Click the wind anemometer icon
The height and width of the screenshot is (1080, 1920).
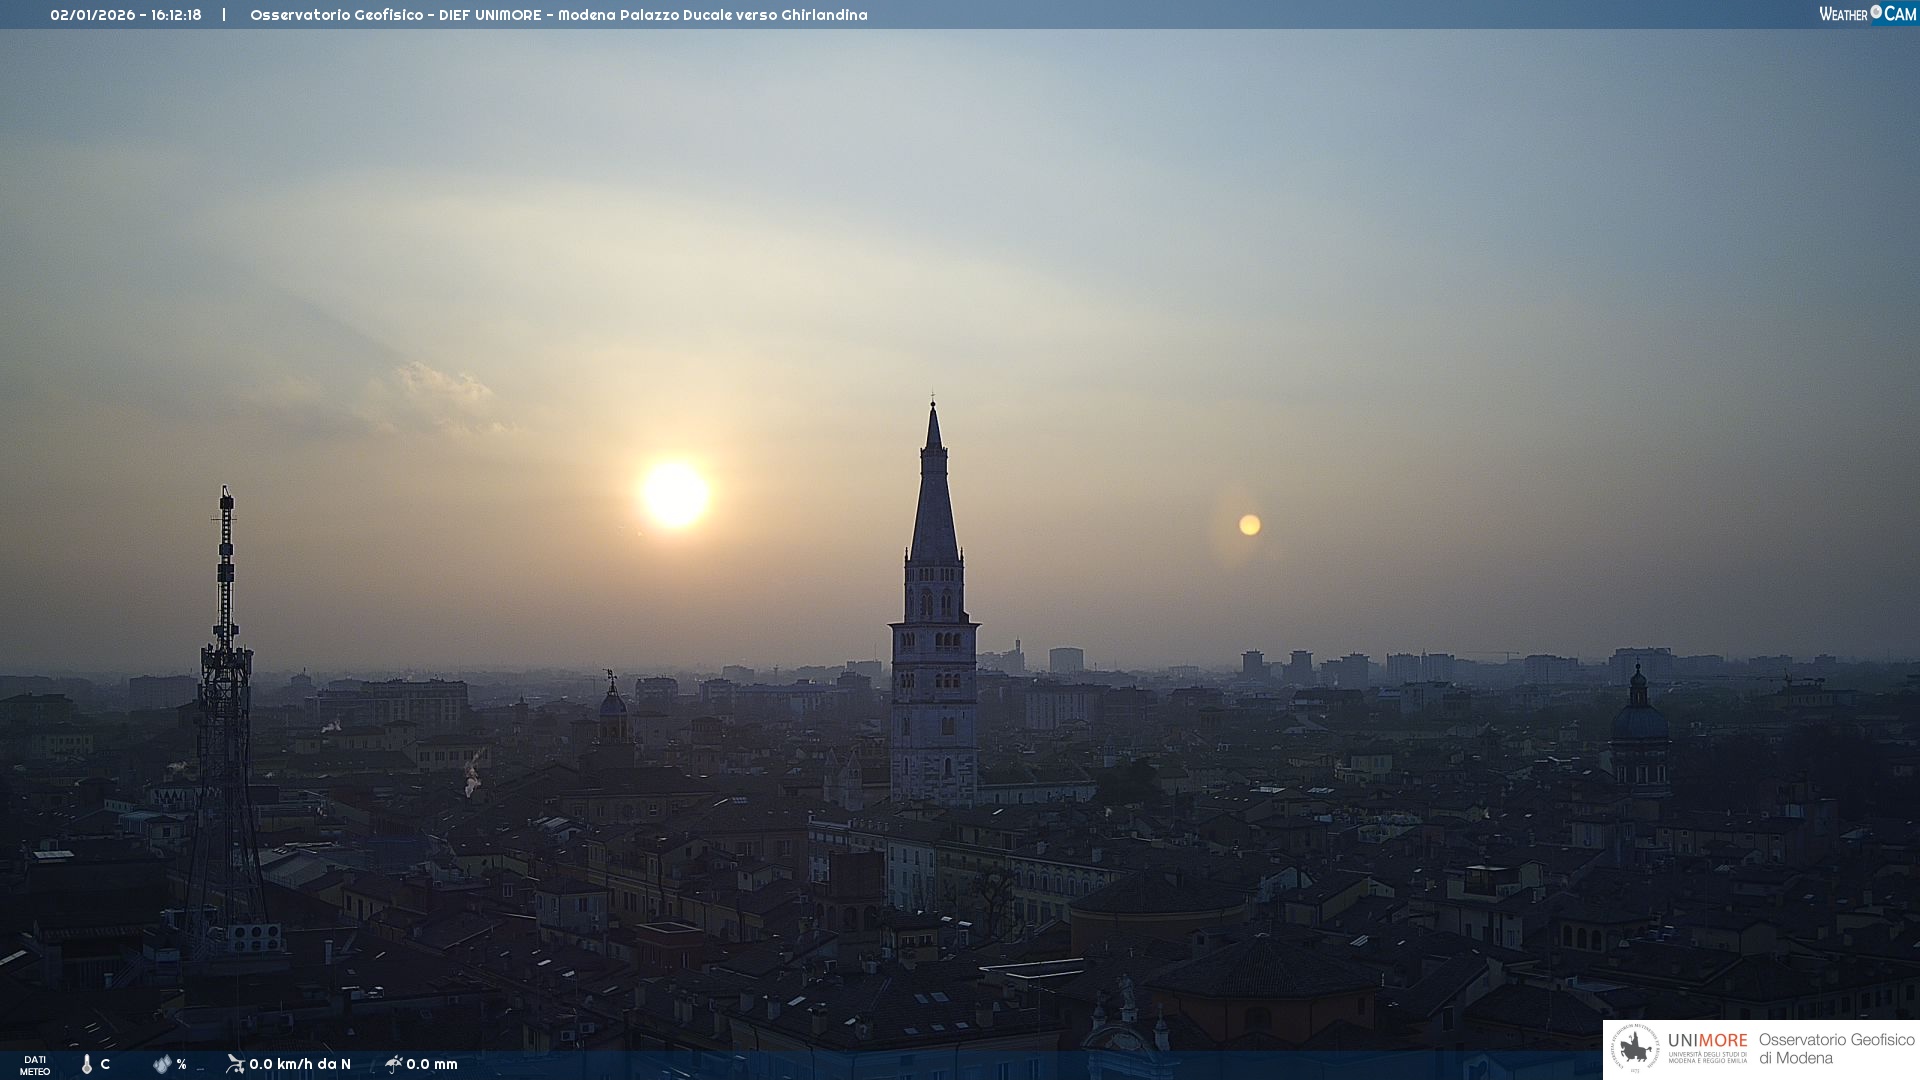click(x=235, y=1063)
